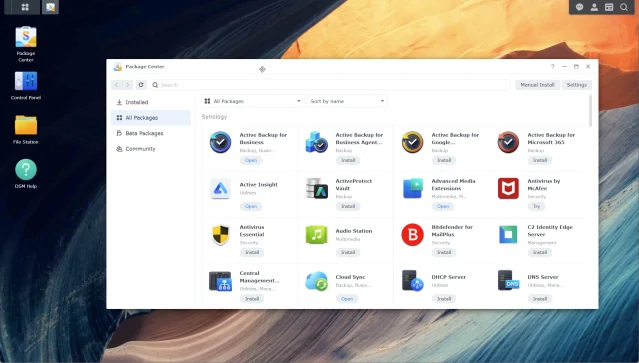Try Antivirus by McAfee
Image resolution: width=639 pixels, height=363 pixels.
coord(537,206)
